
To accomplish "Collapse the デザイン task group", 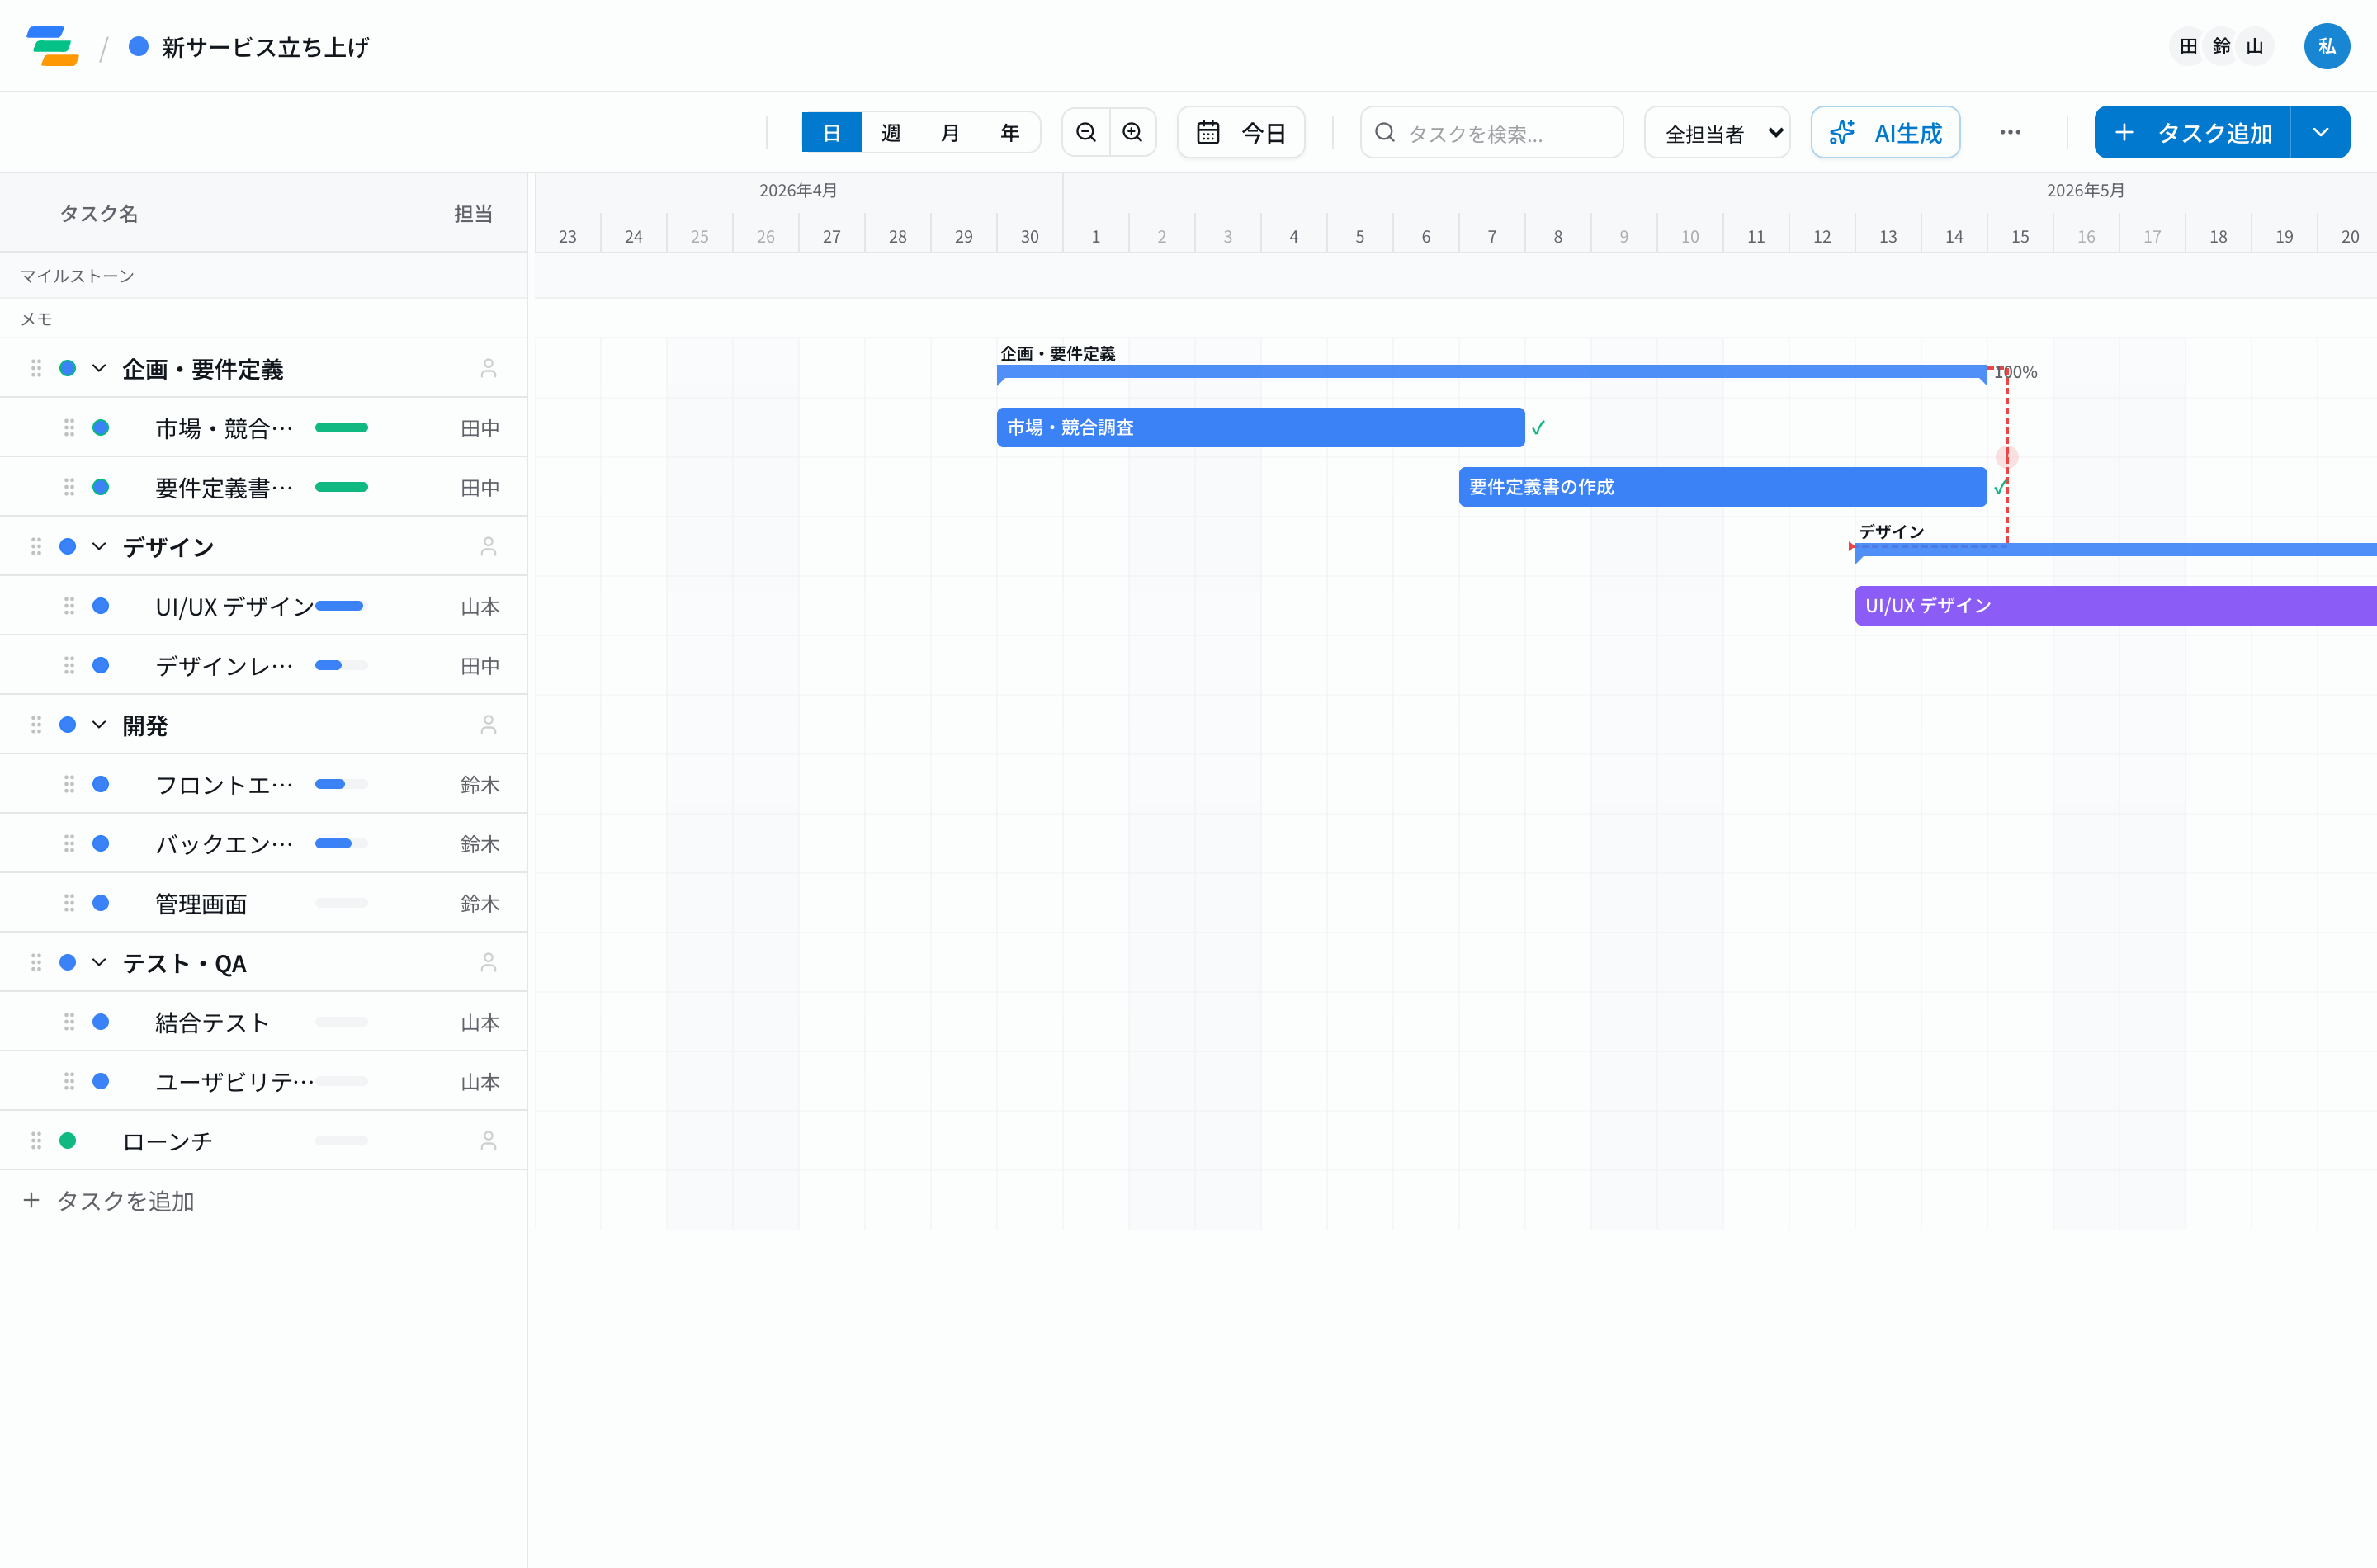I will 99,547.
